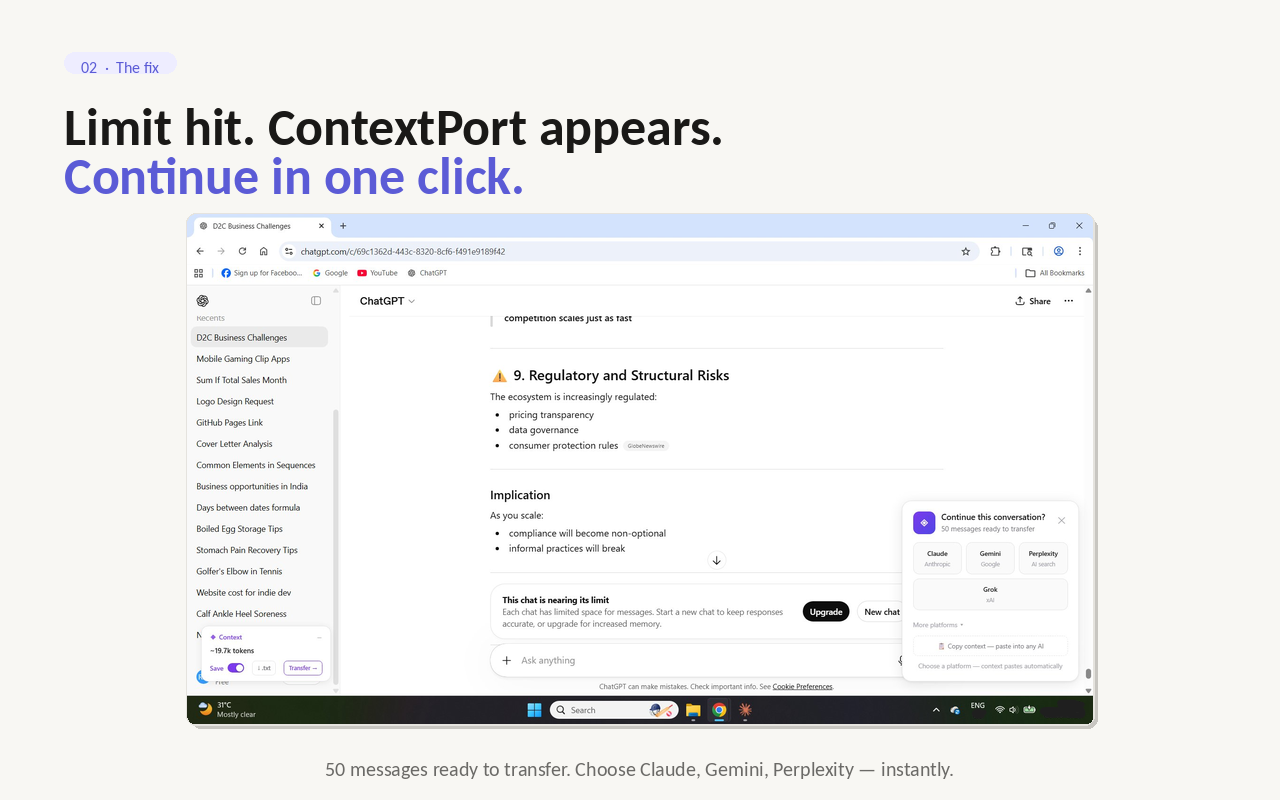1280x800 pixels.
Task: Click the Transfer button in Context widget
Action: [303, 668]
